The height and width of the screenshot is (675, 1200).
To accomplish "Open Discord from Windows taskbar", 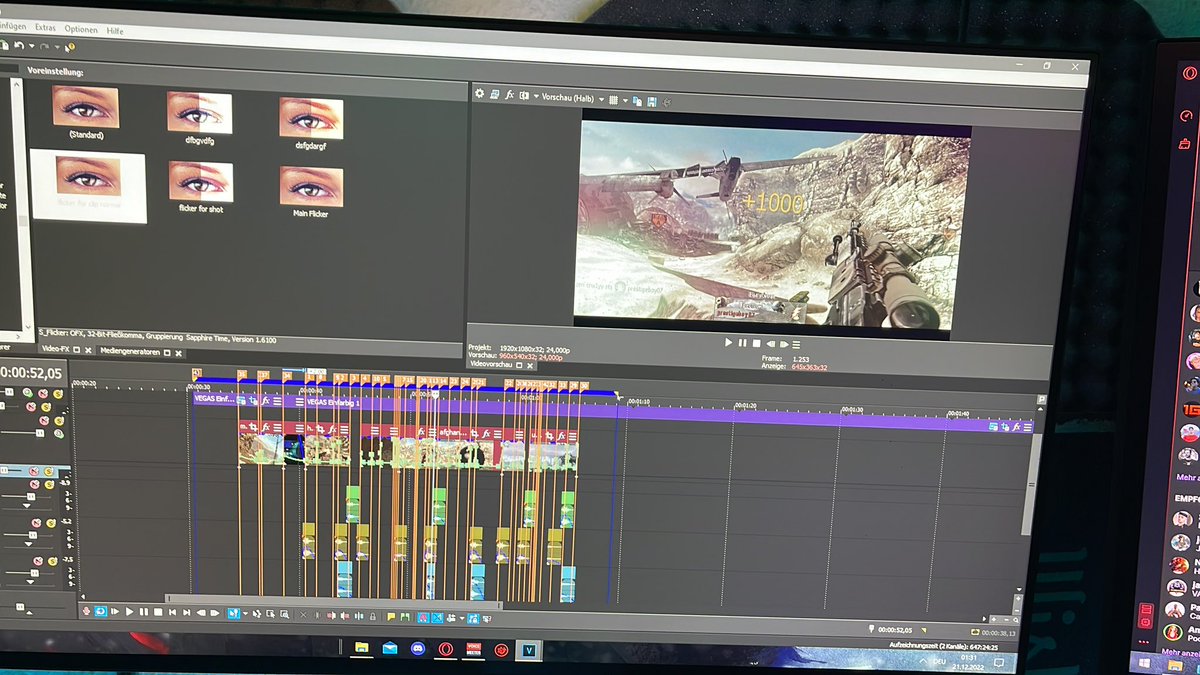I will tap(418, 648).
